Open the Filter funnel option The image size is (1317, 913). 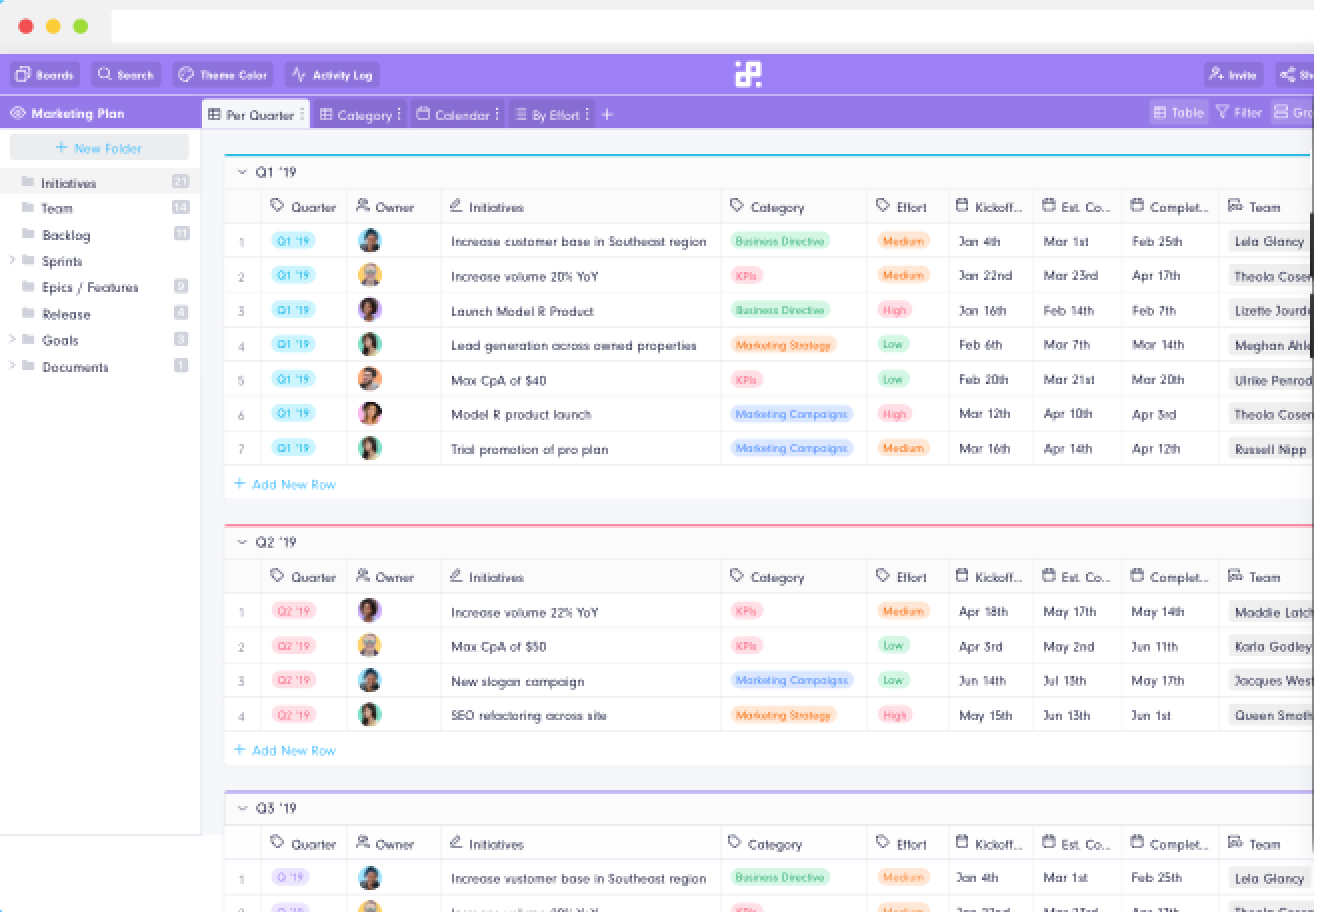1238,113
